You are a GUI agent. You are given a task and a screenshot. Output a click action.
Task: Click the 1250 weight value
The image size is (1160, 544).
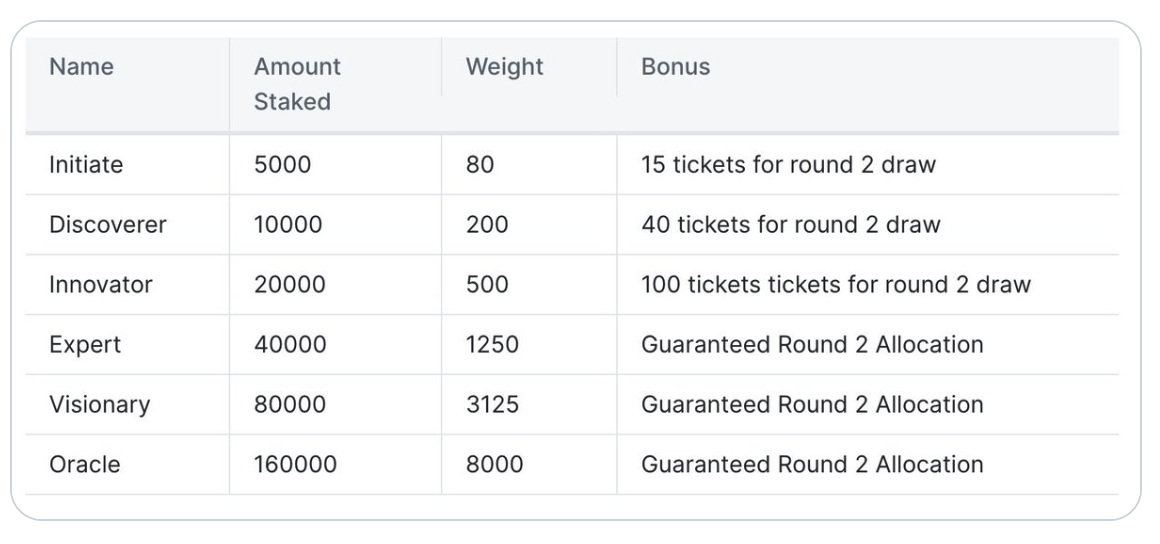tap(492, 344)
